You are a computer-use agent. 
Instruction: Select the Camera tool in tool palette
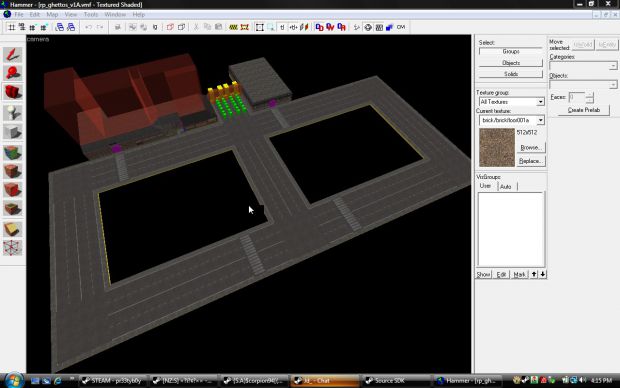(13, 91)
